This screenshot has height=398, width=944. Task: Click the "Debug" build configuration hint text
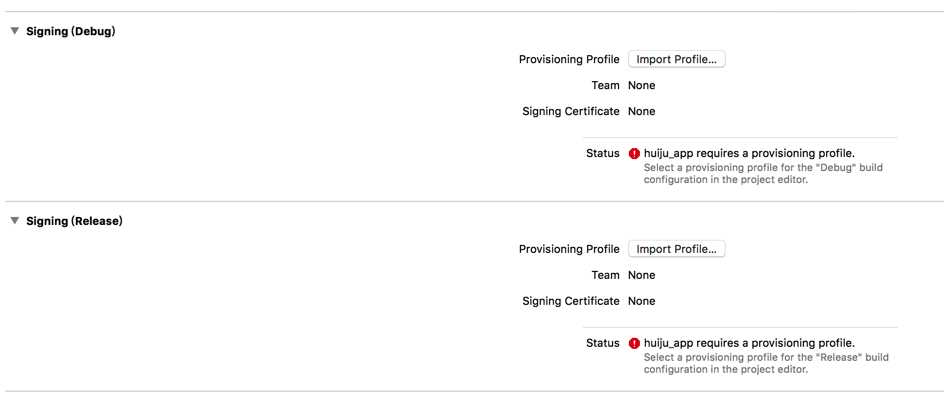coord(763,173)
